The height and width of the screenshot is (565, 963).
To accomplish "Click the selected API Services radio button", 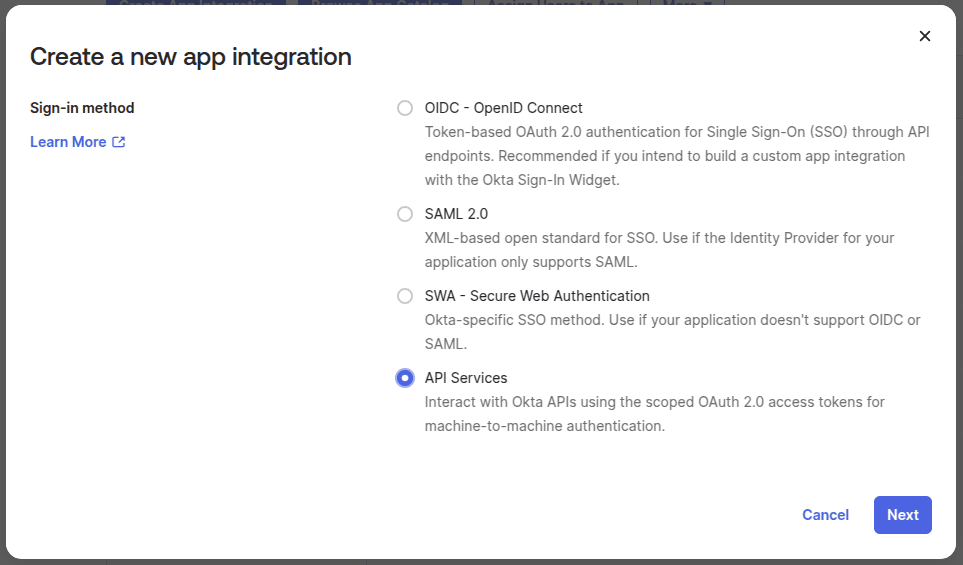I will pyautogui.click(x=404, y=378).
